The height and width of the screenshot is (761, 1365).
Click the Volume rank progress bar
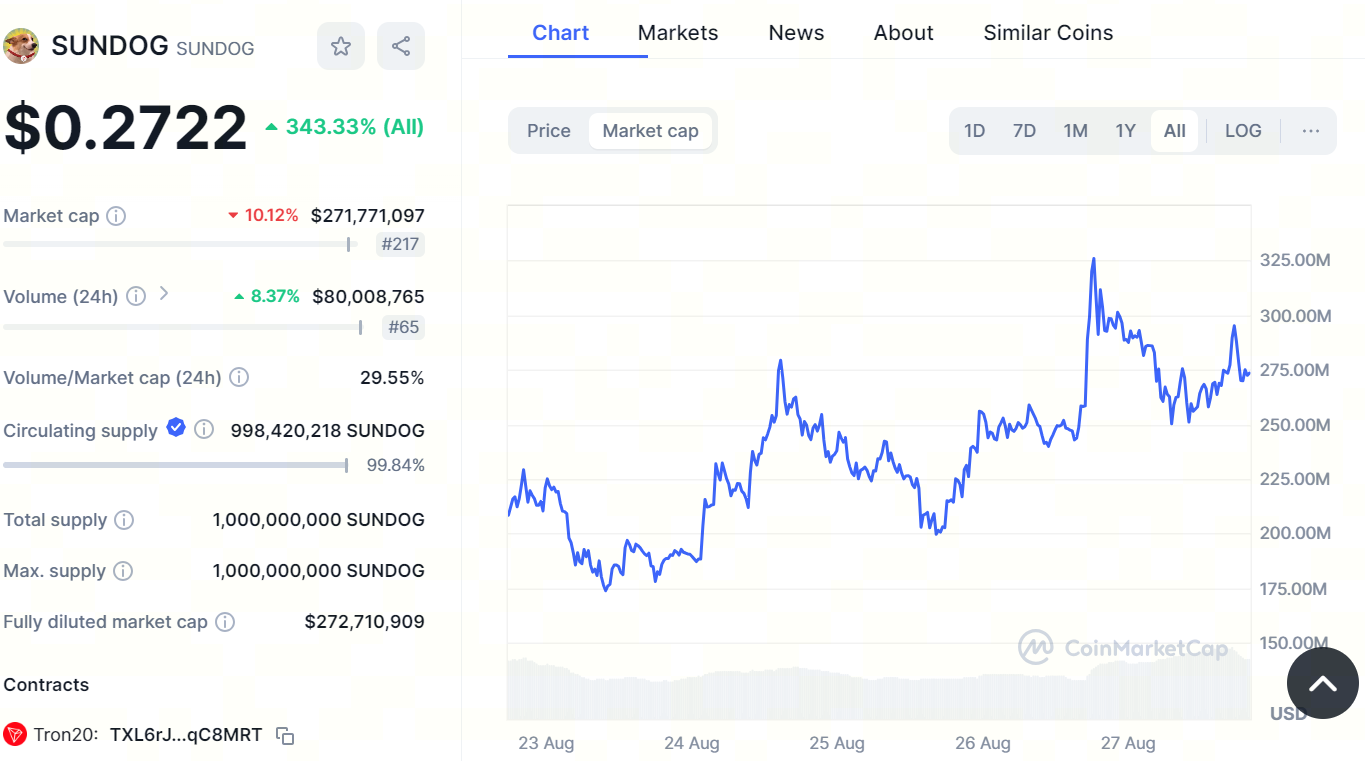[x=184, y=327]
